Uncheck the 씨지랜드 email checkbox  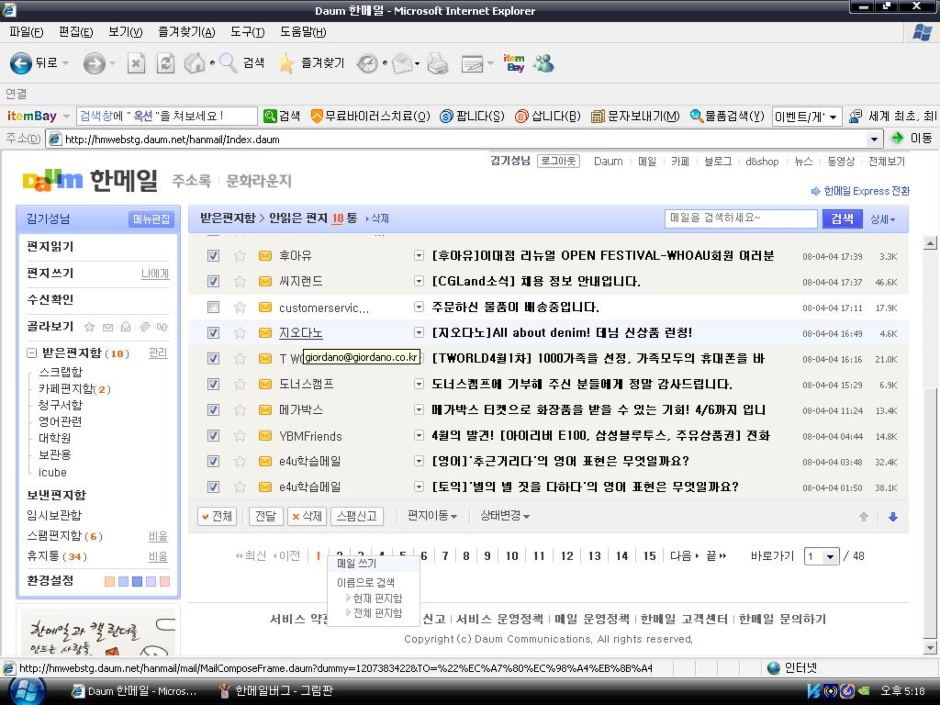point(213,282)
